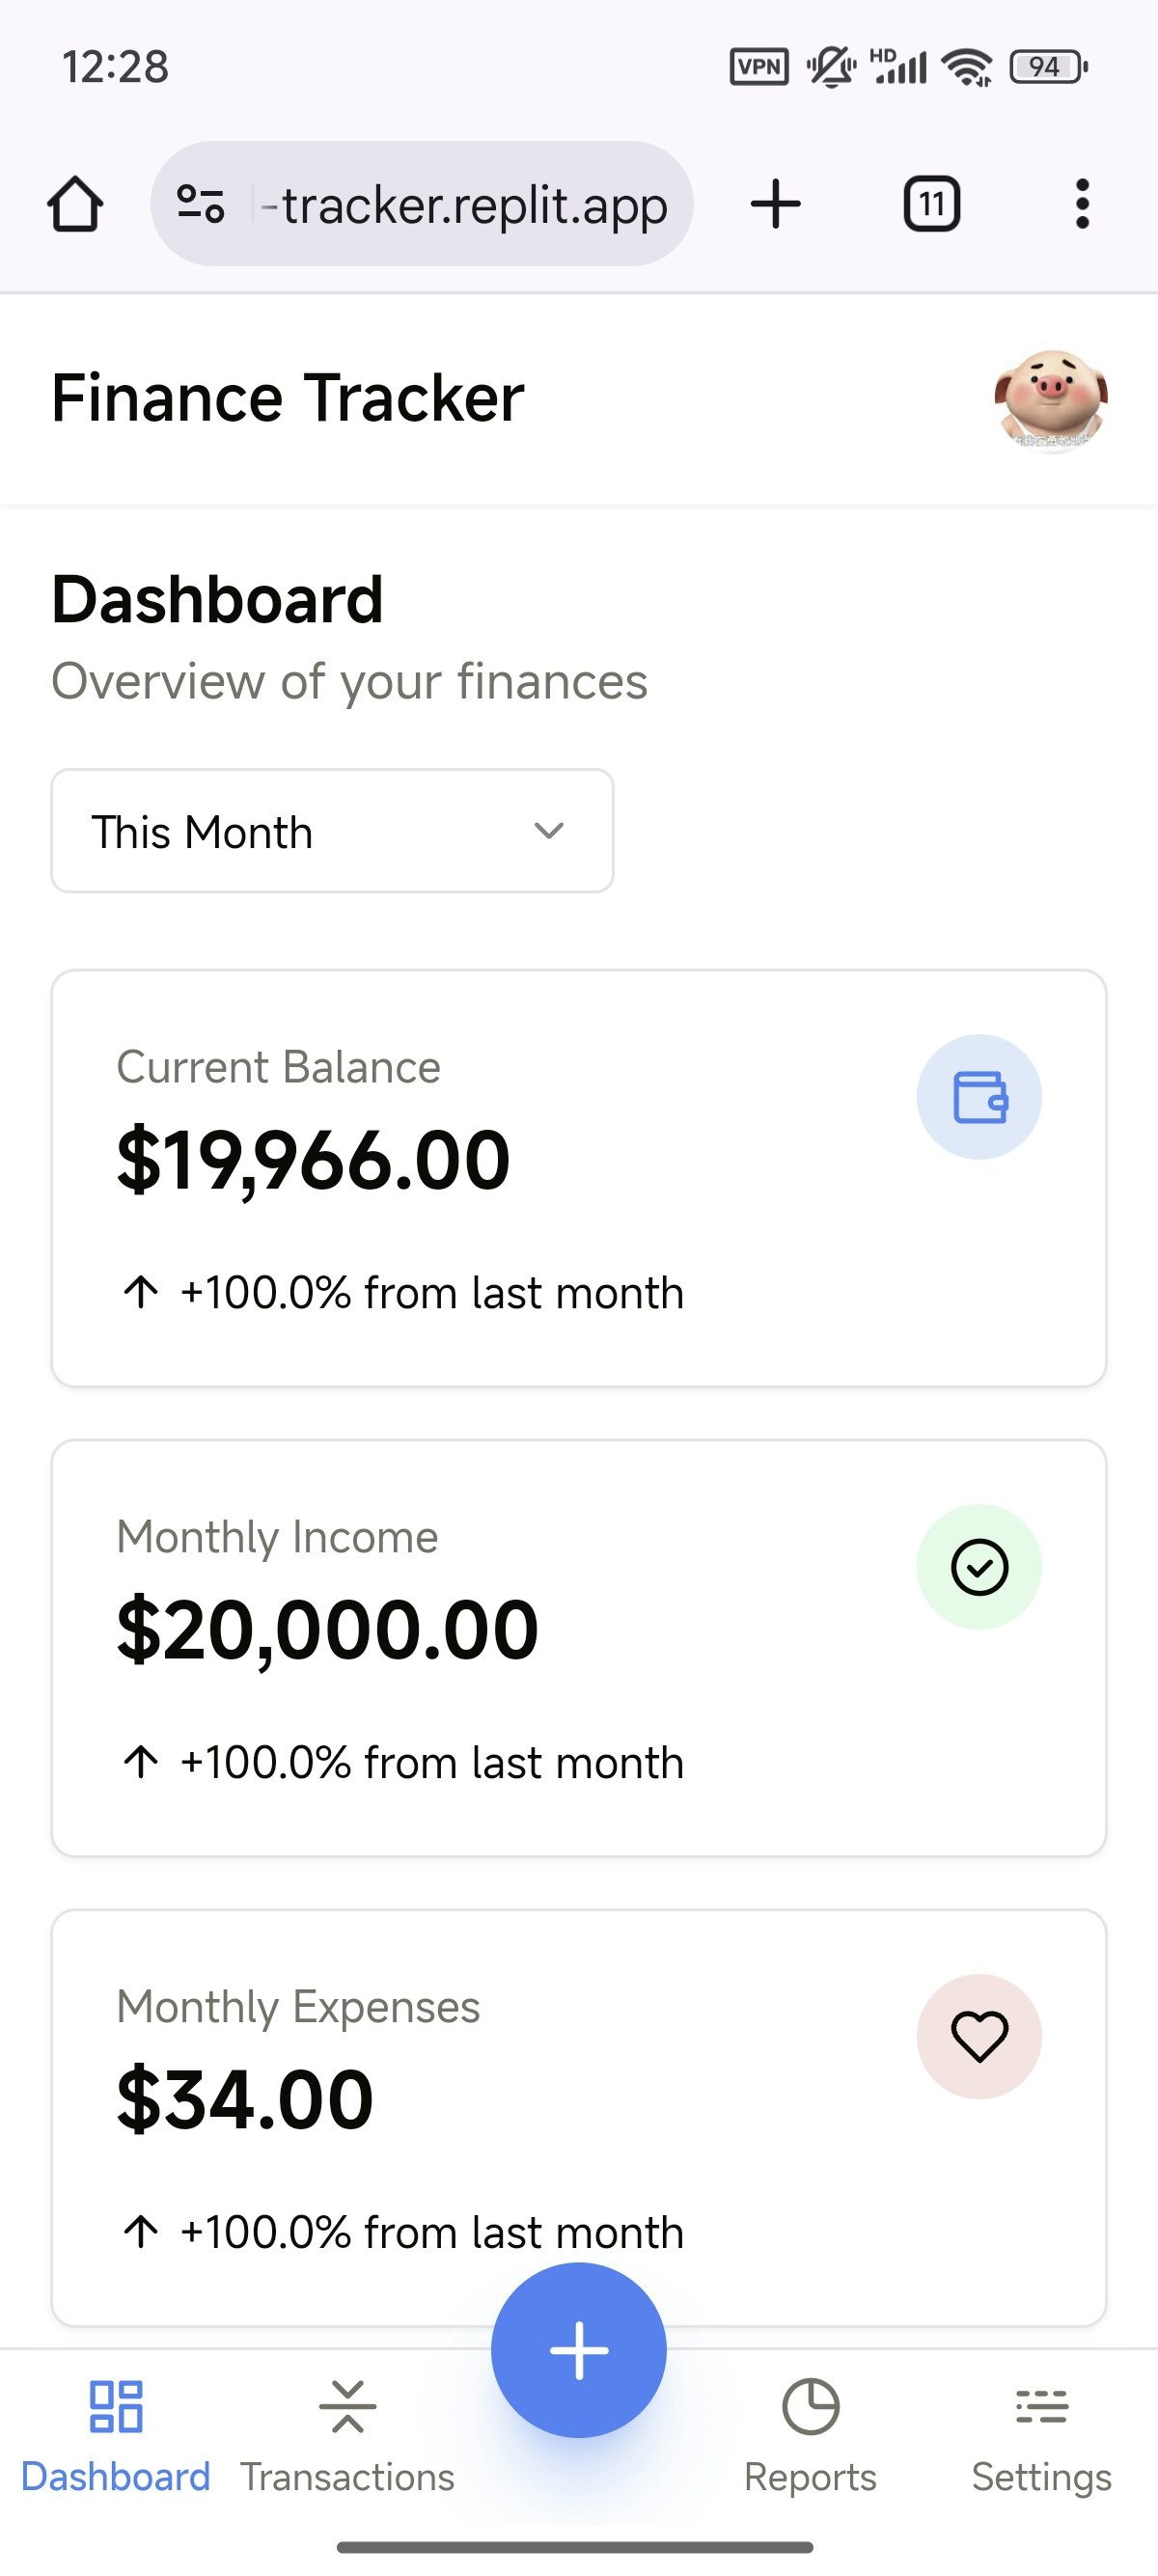This screenshot has width=1158, height=2576.
Task: Click the wallet icon on Current Balance
Action: click(x=979, y=1097)
